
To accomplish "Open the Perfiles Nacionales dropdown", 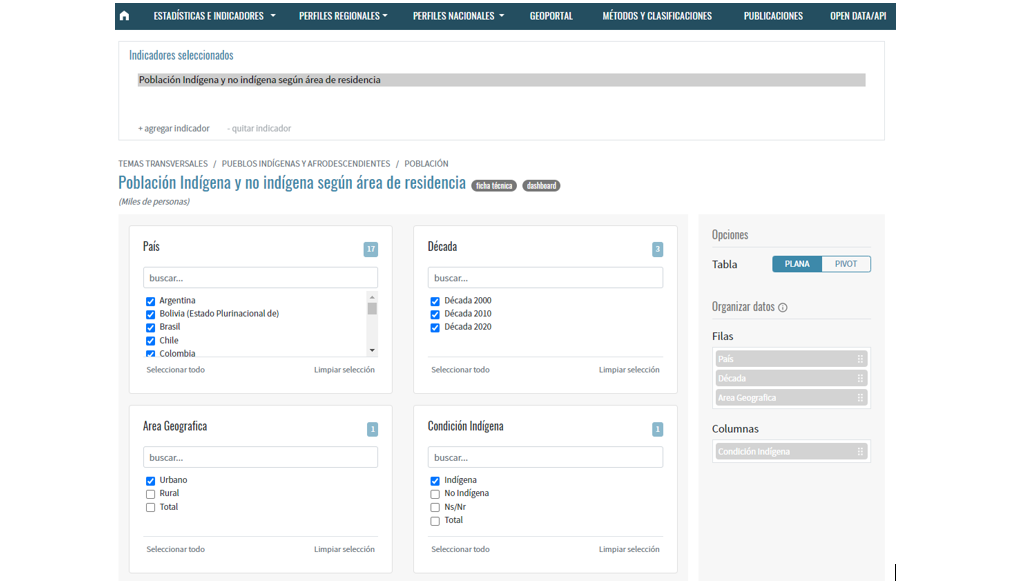I will click(458, 16).
